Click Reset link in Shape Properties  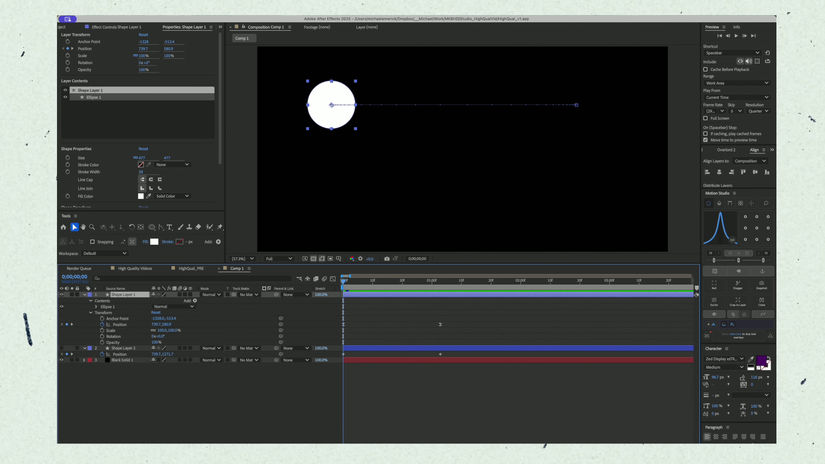tap(143, 149)
